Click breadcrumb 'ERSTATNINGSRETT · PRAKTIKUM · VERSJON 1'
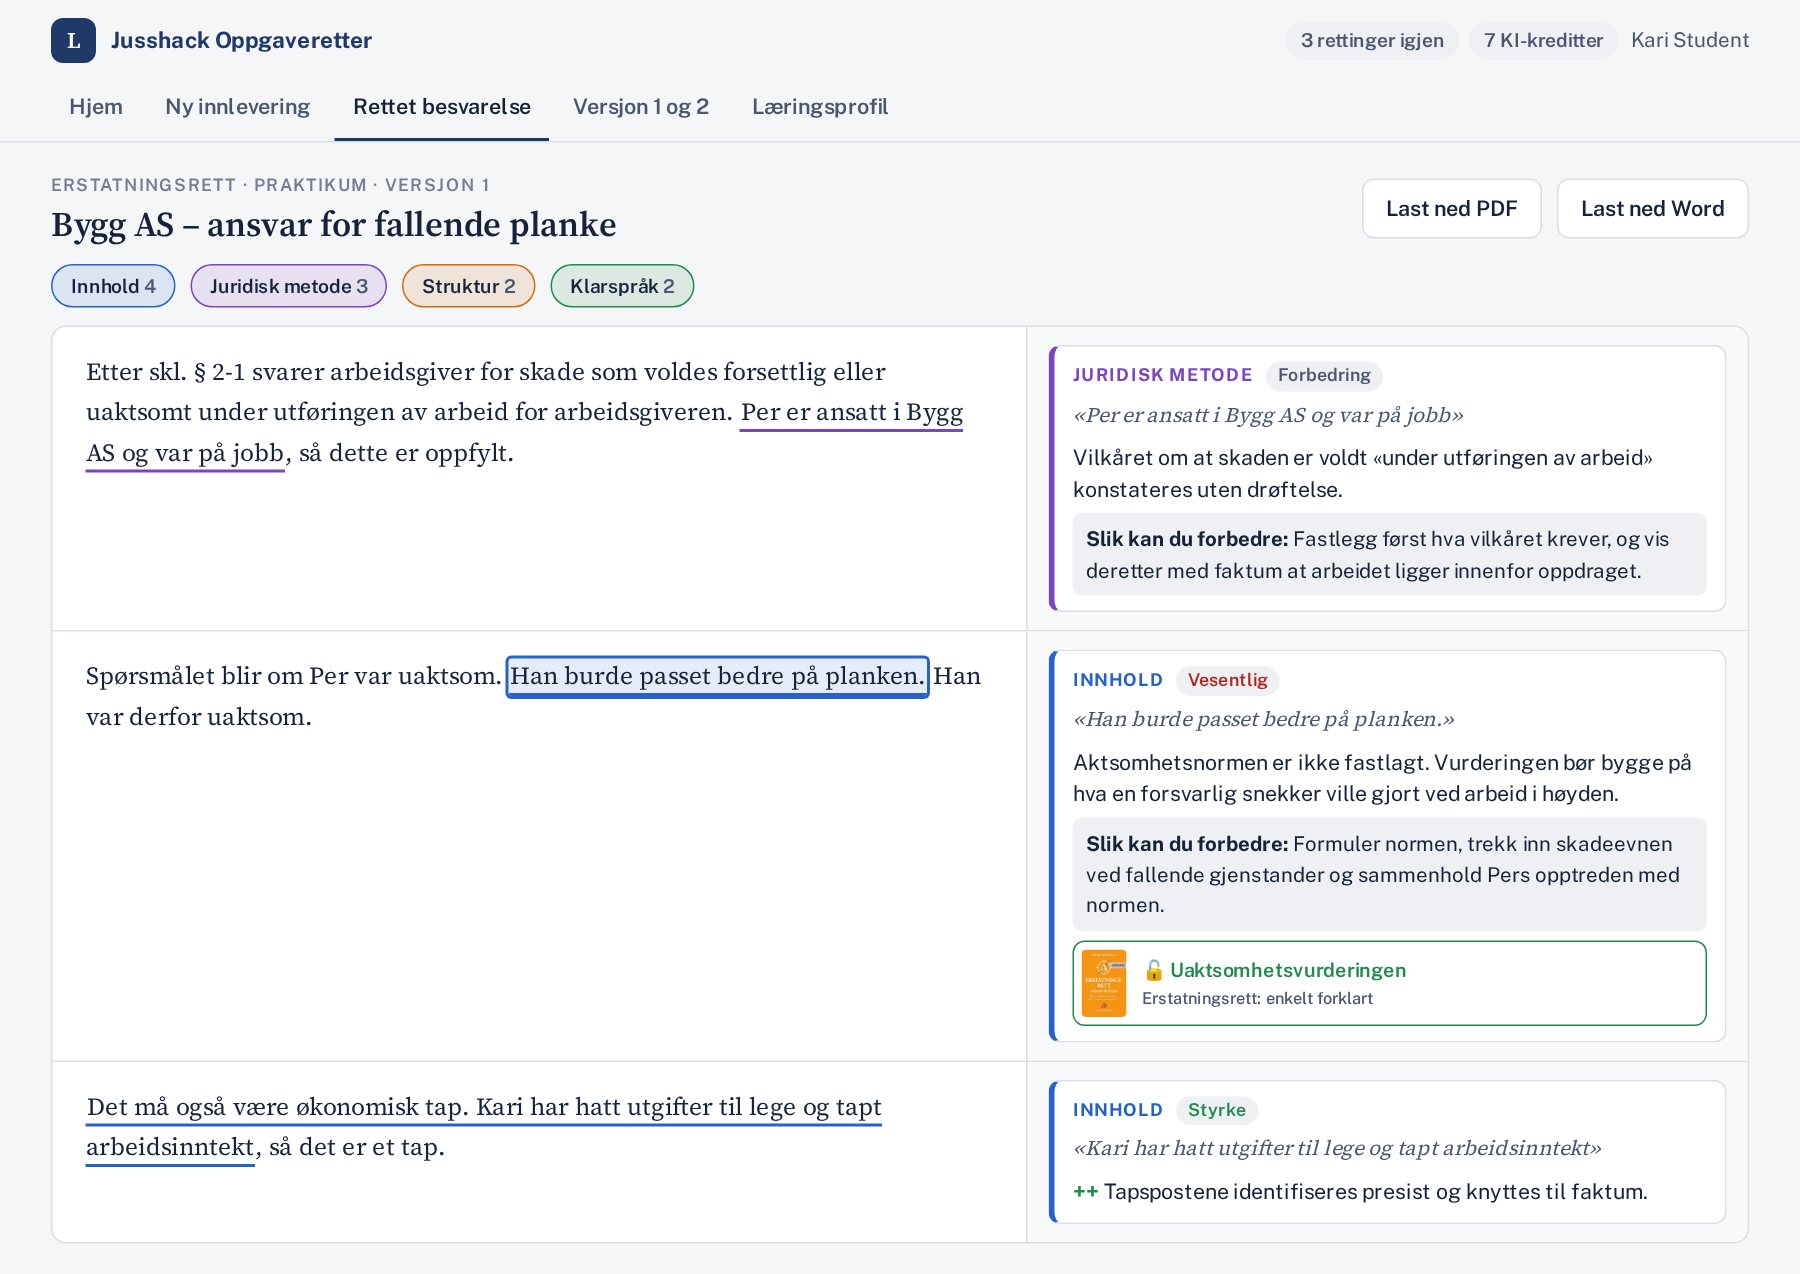1800x1274 pixels. pyautogui.click(x=271, y=185)
